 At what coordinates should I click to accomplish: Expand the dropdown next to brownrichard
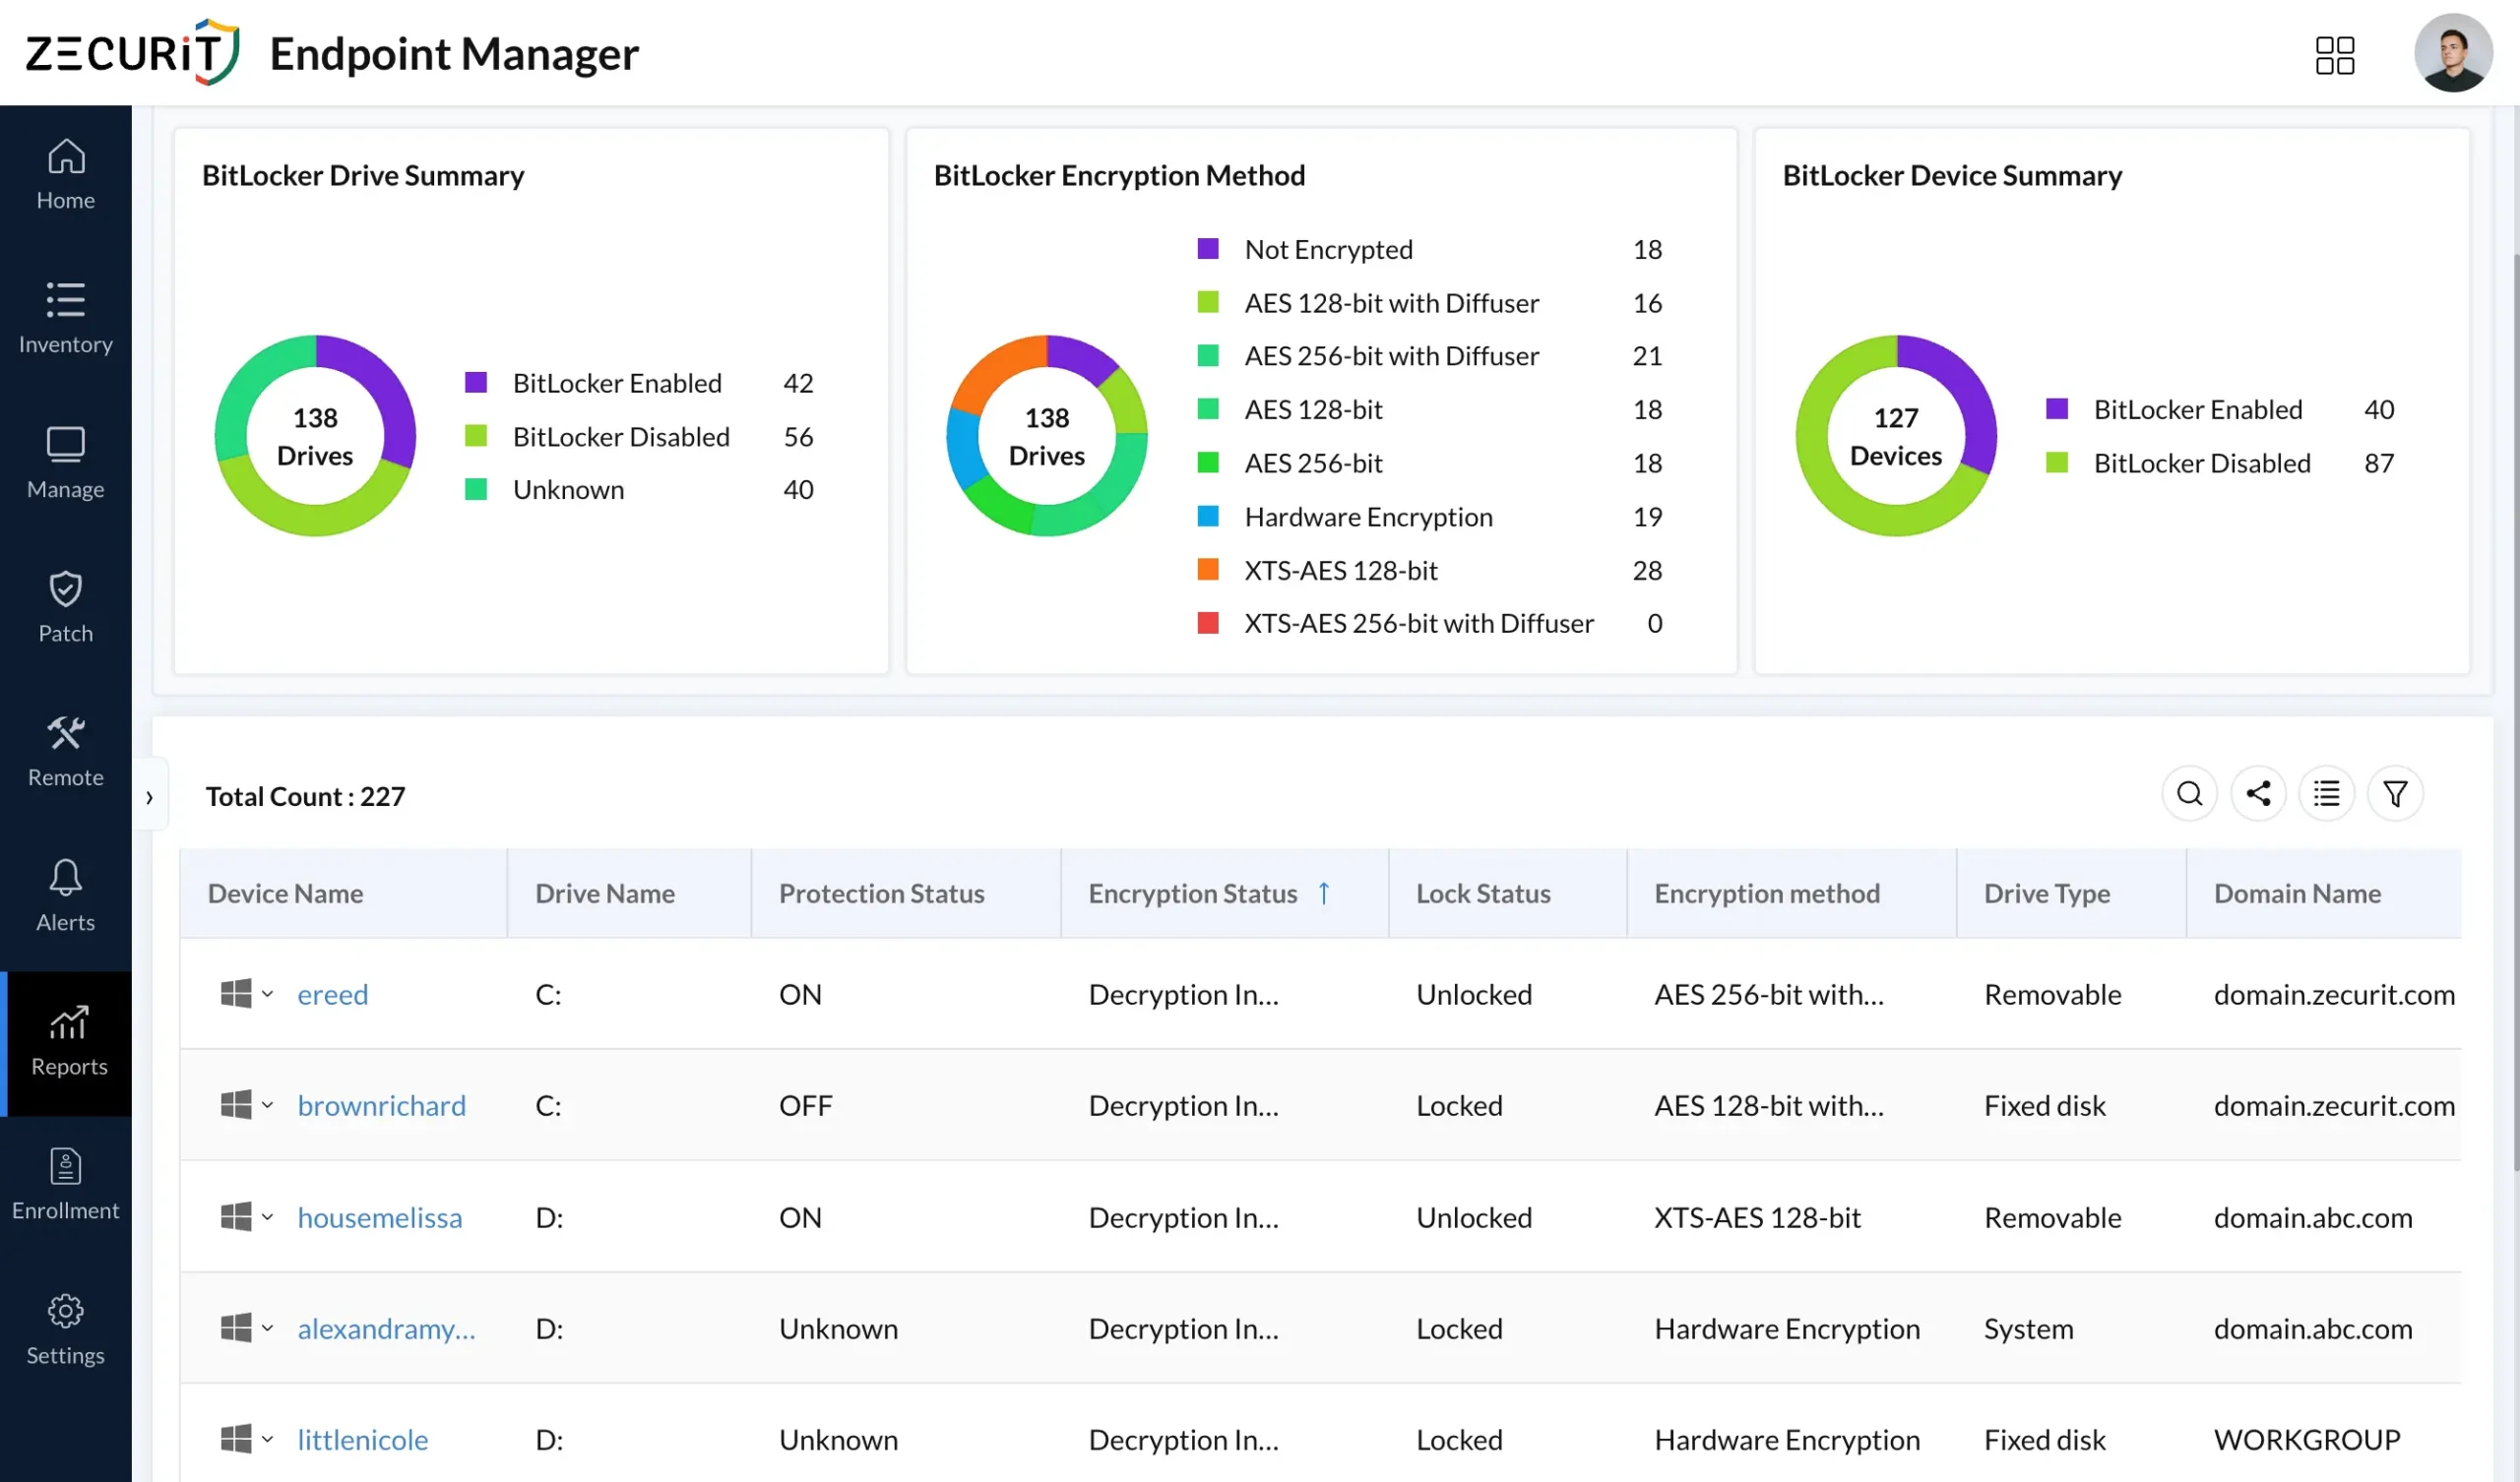(x=267, y=1105)
